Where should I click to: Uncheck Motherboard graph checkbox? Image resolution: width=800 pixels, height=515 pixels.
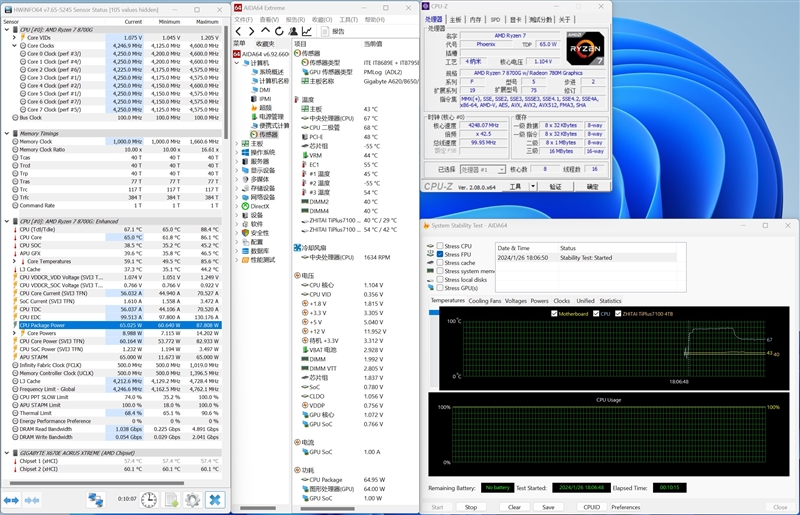coord(554,313)
